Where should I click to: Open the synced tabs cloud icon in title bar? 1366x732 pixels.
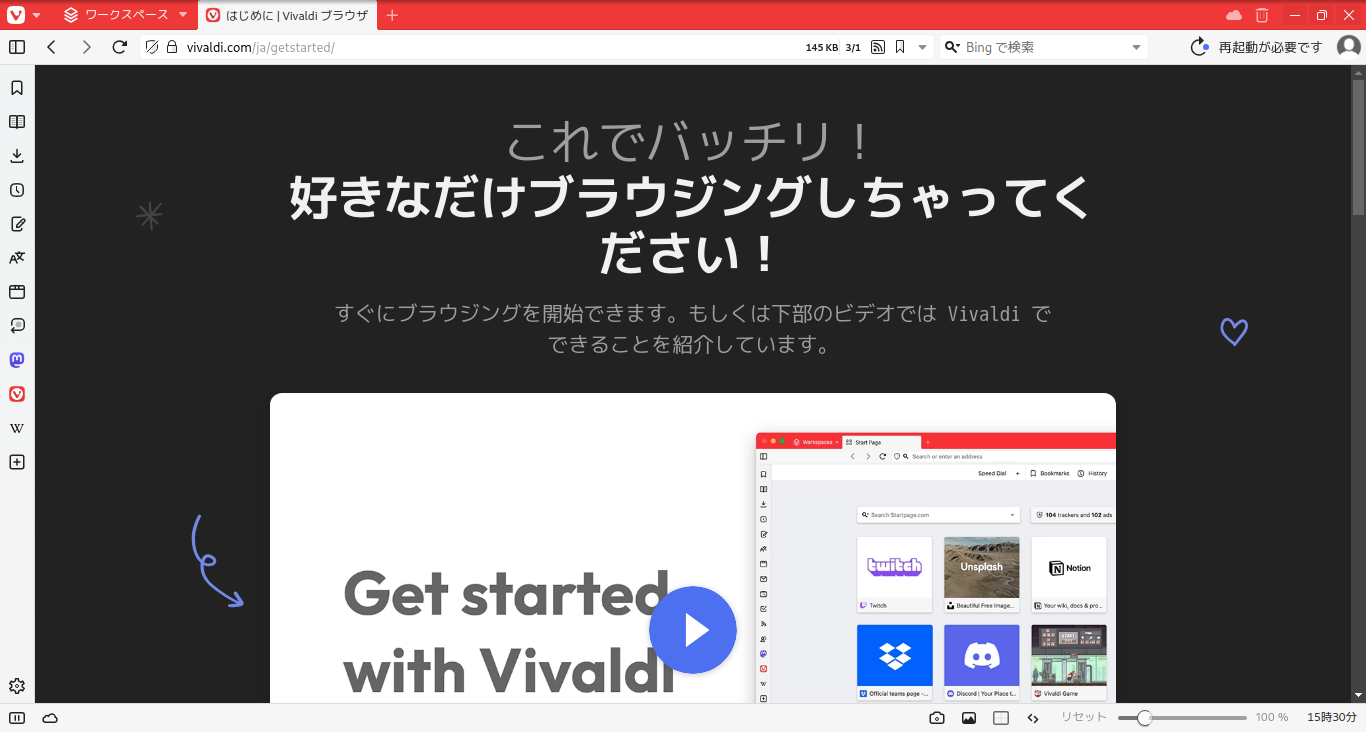(x=1234, y=15)
